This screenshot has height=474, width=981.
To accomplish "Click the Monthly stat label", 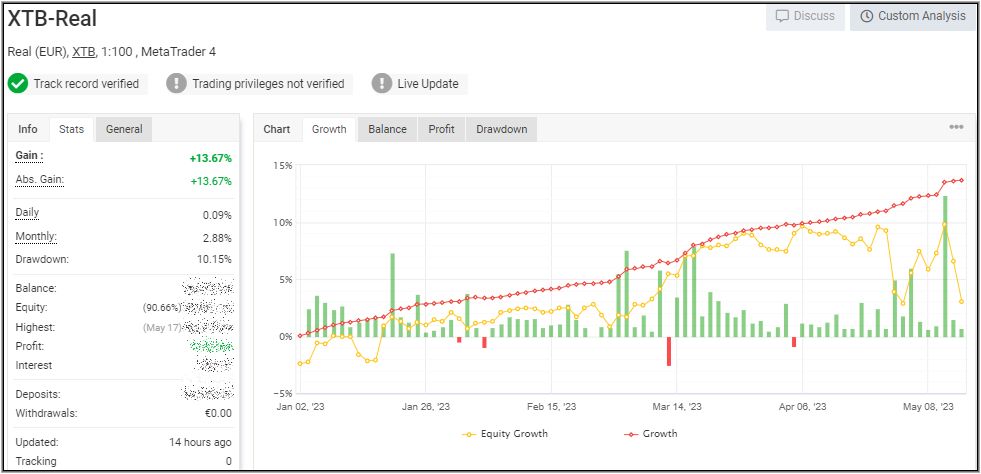I will [x=36, y=237].
